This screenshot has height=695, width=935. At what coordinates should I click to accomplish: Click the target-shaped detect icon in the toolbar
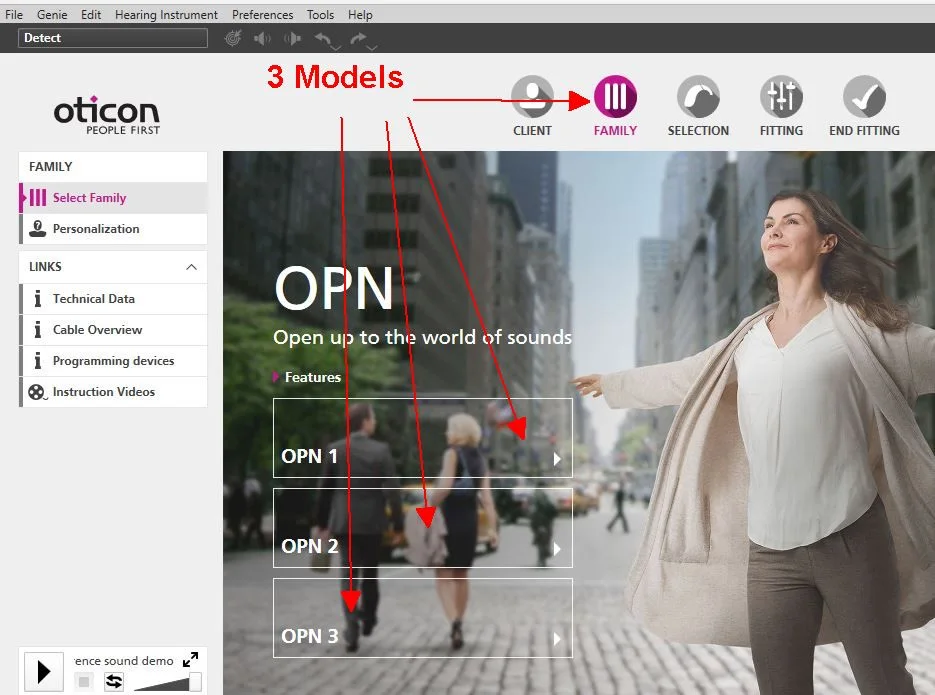233,39
